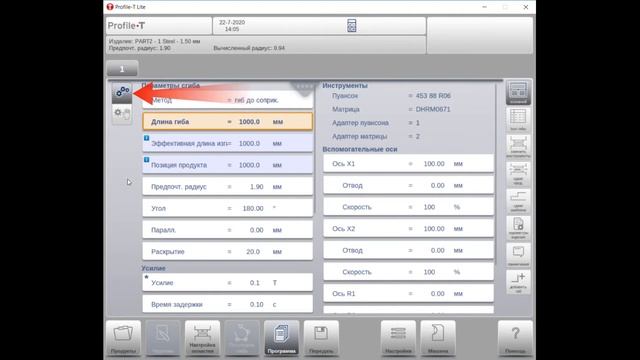The image size is (640, 360).
Task: Select the Программа button in bottom bar
Action: (282, 338)
